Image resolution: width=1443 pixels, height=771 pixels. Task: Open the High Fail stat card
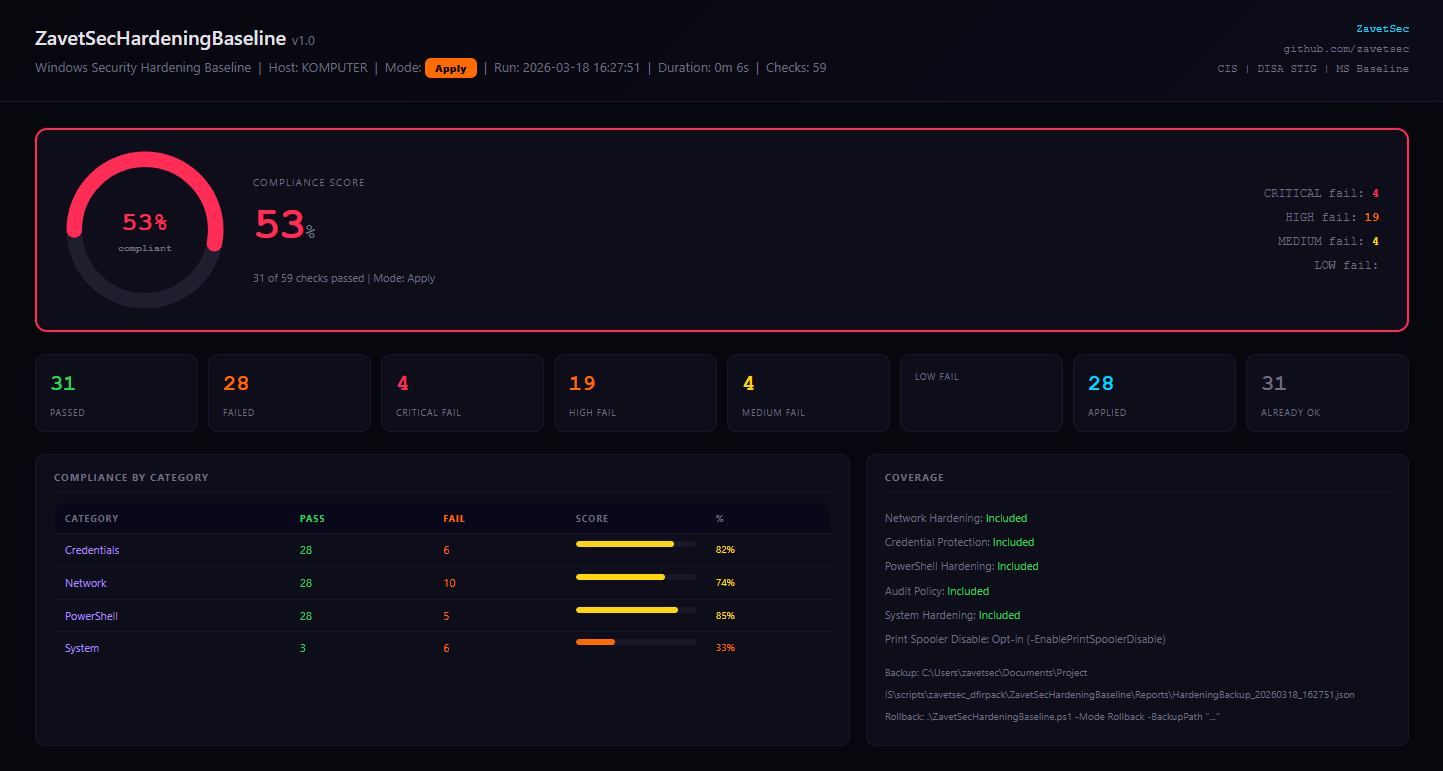pyautogui.click(x=635, y=393)
